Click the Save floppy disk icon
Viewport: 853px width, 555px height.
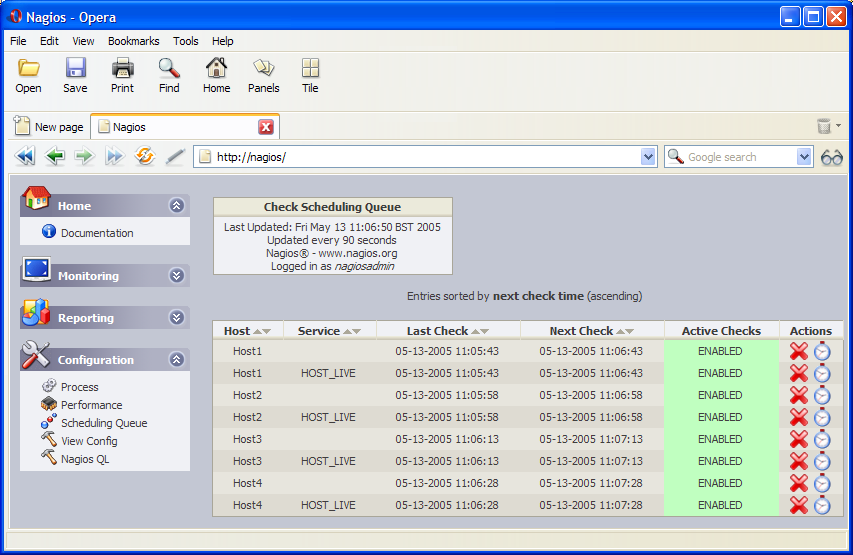pyautogui.click(x=75, y=69)
